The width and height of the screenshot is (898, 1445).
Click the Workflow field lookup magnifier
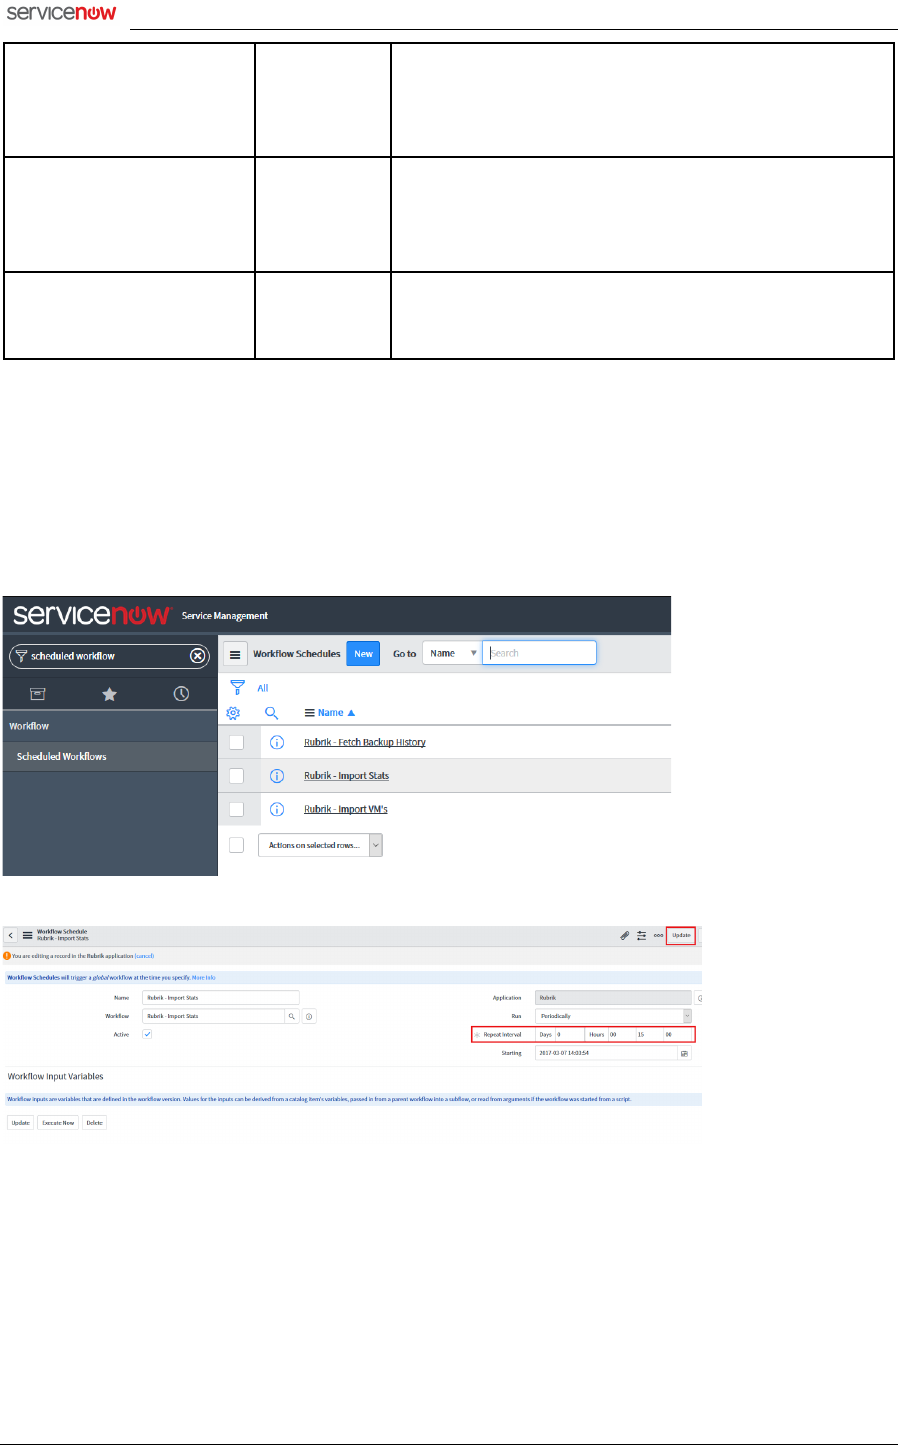(292, 1016)
